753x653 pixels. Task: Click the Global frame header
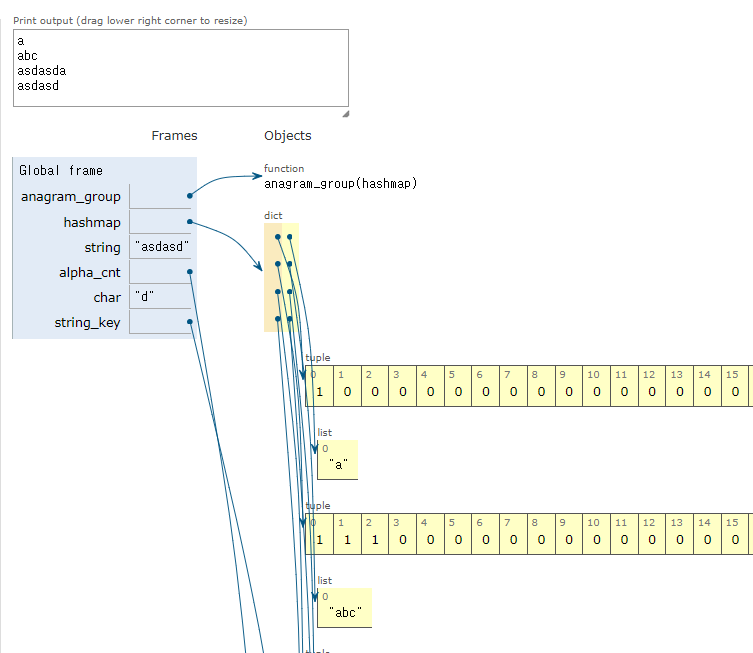[x=61, y=170]
